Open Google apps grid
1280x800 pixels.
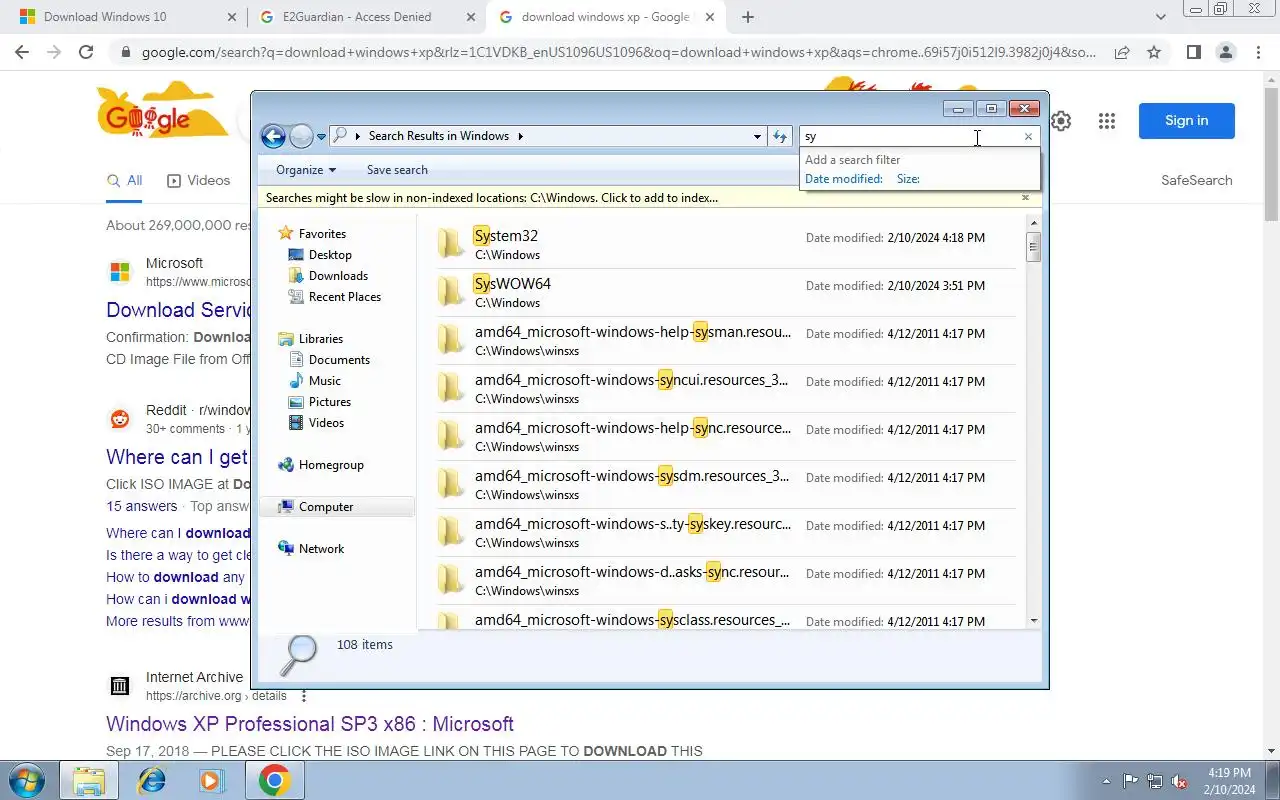click(1106, 121)
